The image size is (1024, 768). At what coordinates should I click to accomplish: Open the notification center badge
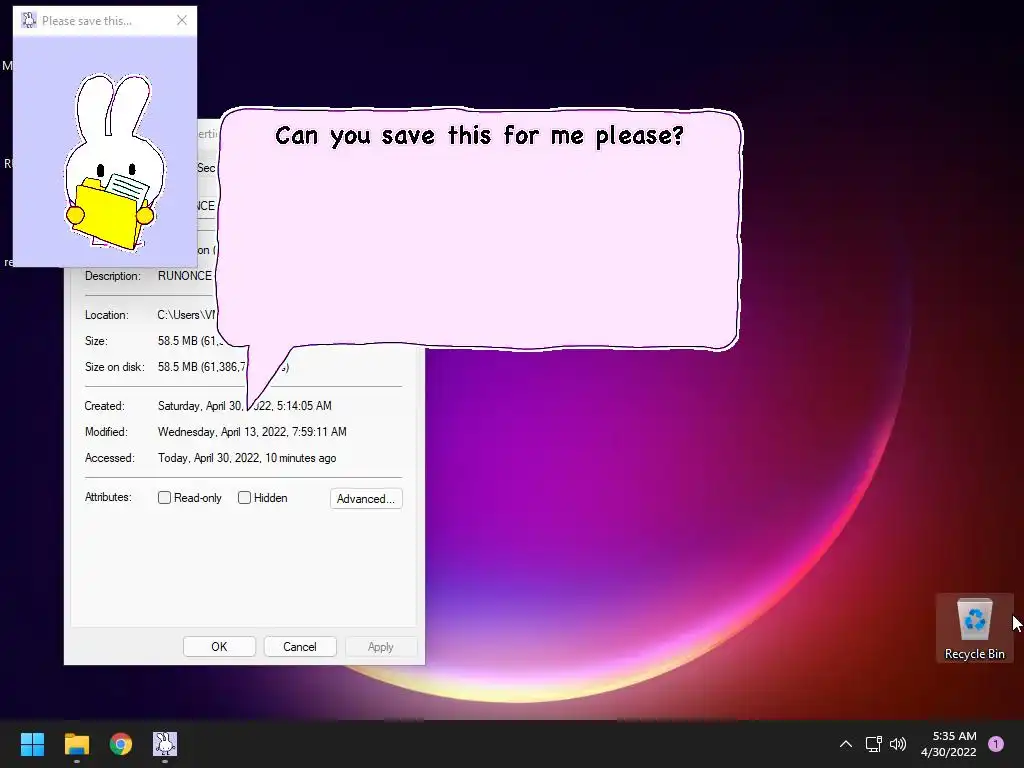tap(996, 743)
